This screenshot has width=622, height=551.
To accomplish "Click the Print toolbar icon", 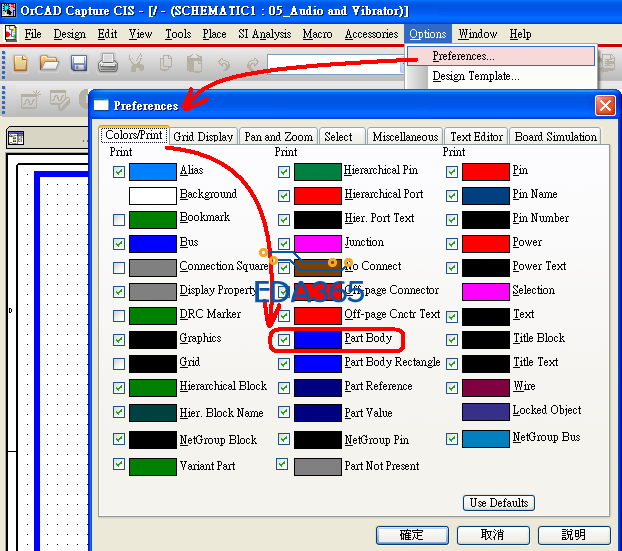I will click(108, 63).
